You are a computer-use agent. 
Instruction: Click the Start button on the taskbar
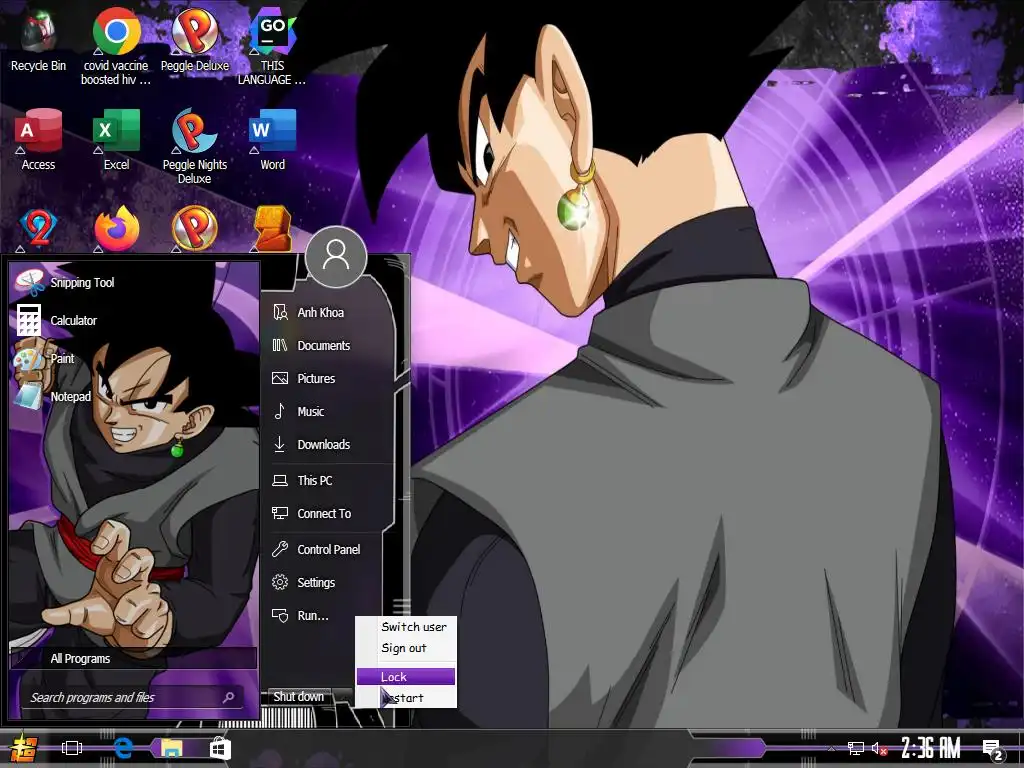coord(24,748)
